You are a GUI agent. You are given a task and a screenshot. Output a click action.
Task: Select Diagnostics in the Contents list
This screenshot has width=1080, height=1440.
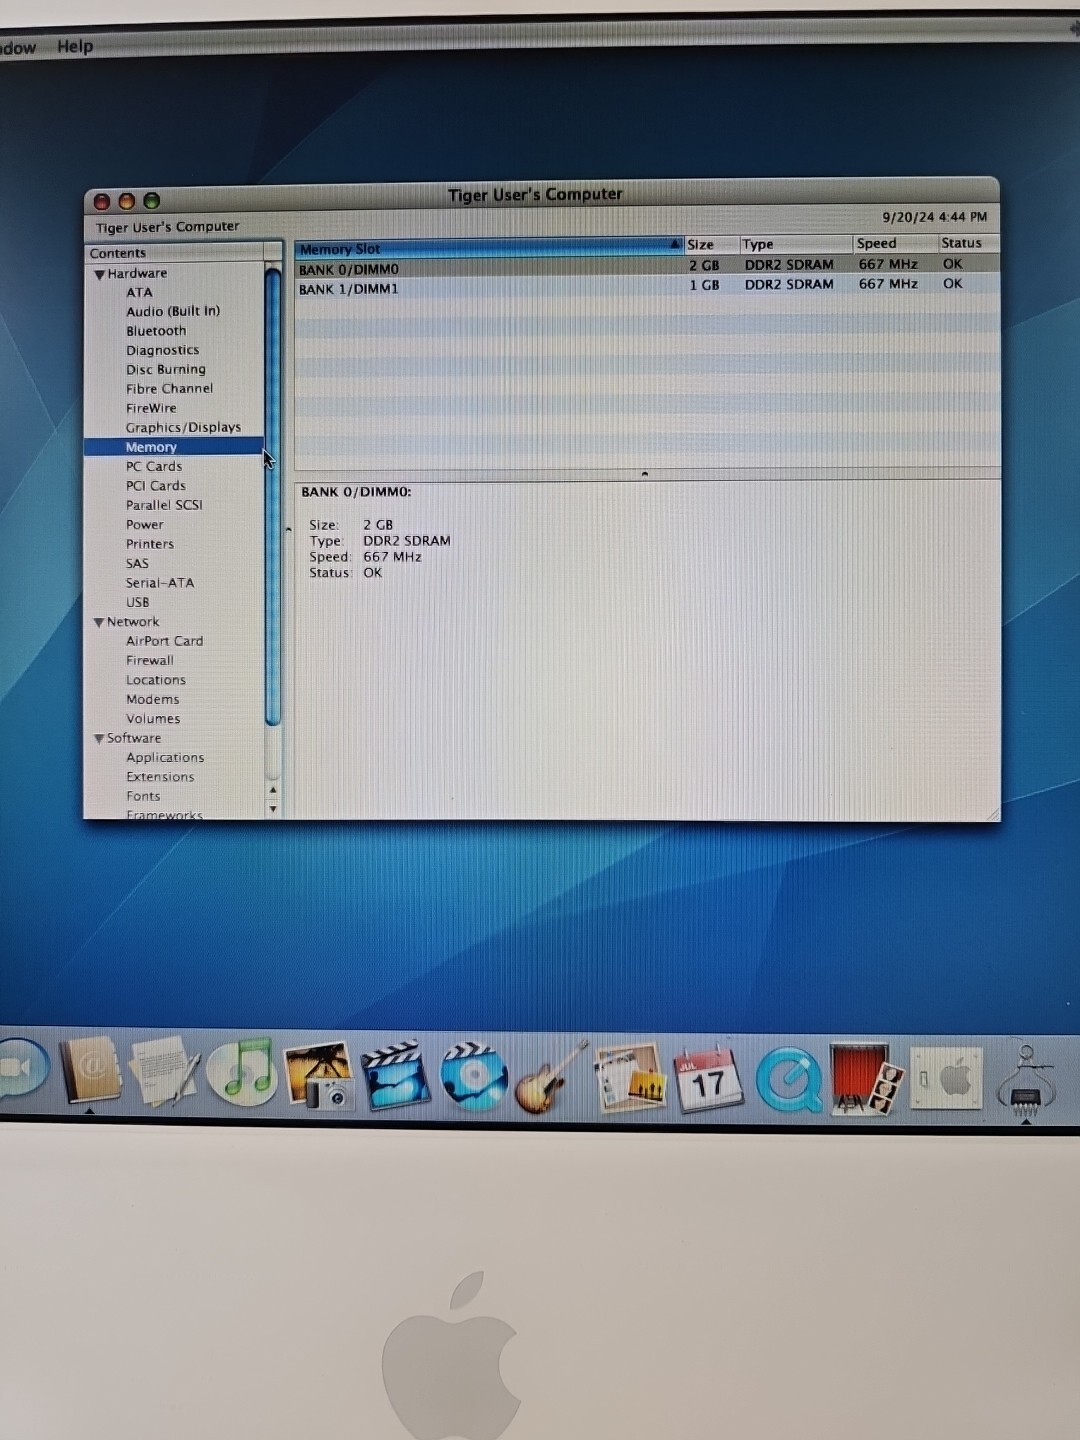tap(163, 350)
